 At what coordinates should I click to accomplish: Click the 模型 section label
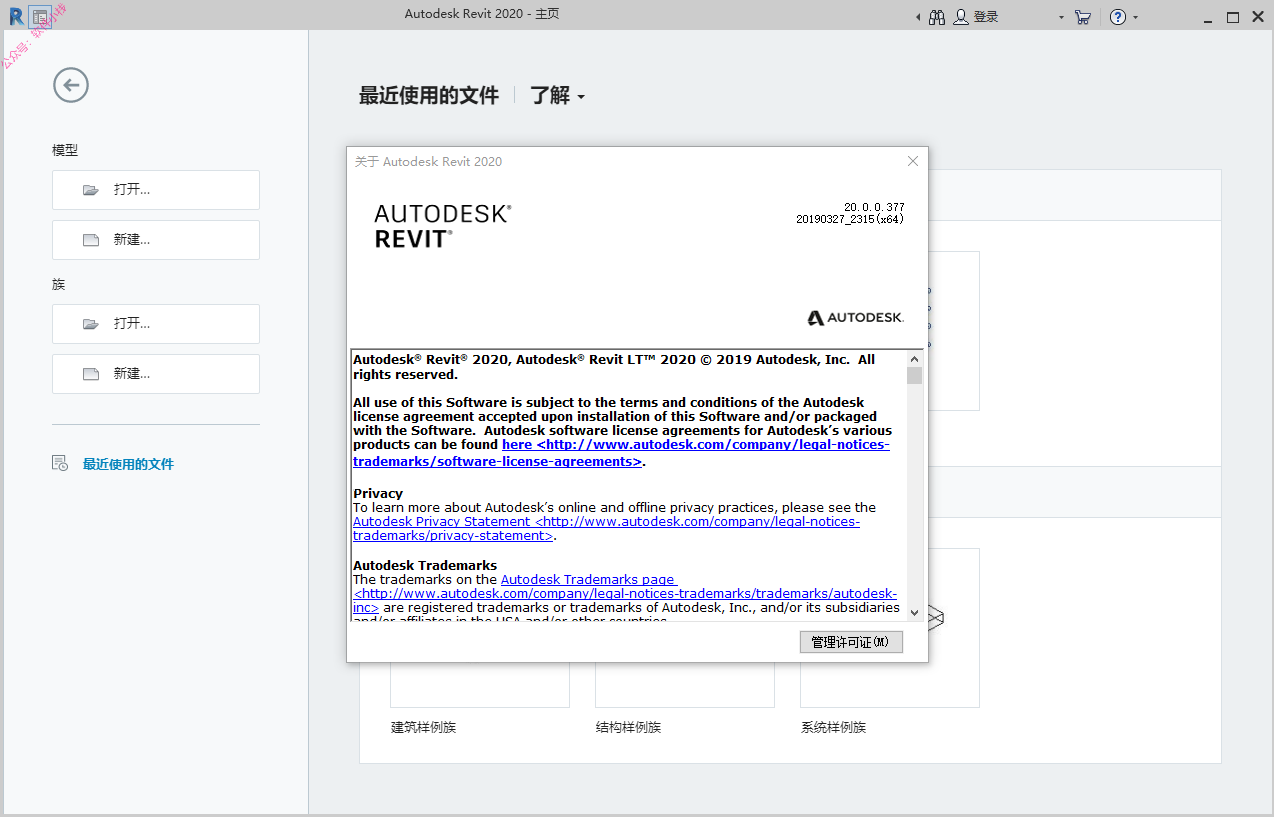coord(65,150)
